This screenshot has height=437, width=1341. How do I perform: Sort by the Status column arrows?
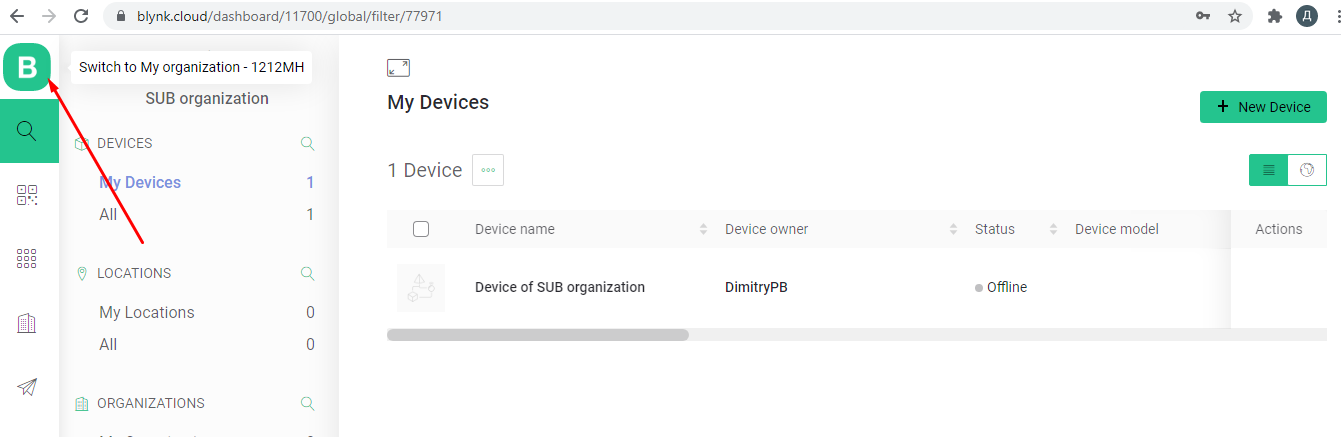[x=1053, y=229]
